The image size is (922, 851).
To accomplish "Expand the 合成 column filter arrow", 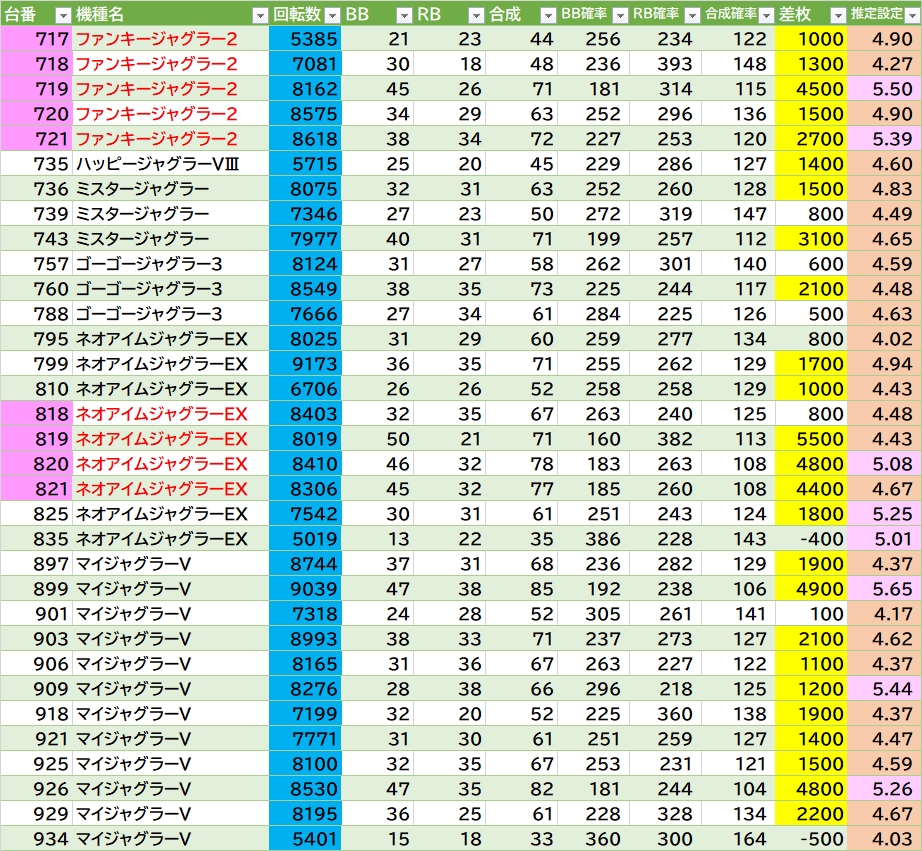I will 547,15.
